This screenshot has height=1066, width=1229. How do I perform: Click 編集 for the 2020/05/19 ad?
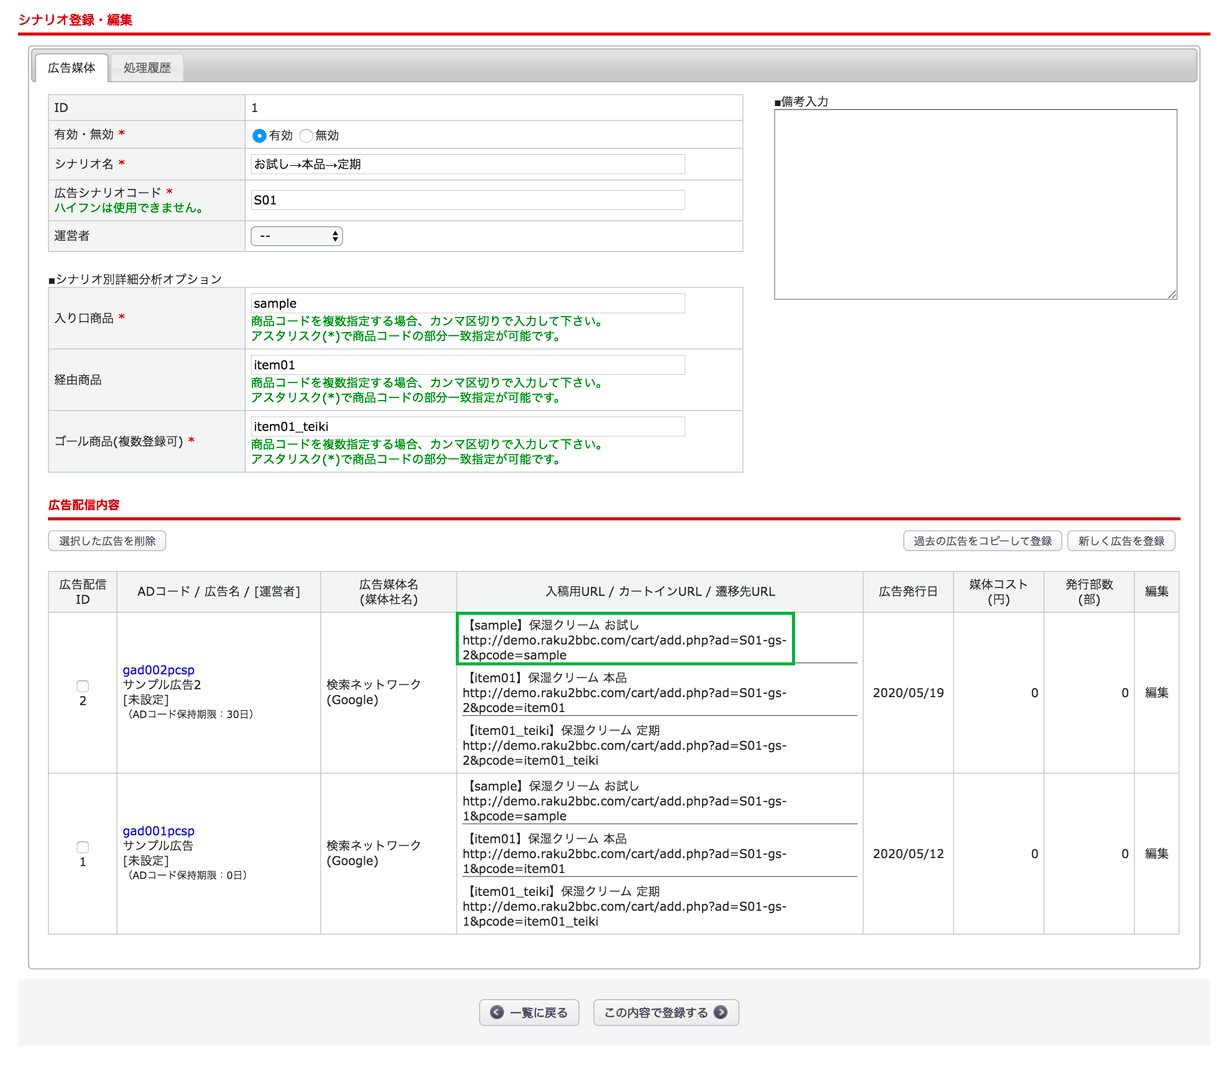(1156, 693)
